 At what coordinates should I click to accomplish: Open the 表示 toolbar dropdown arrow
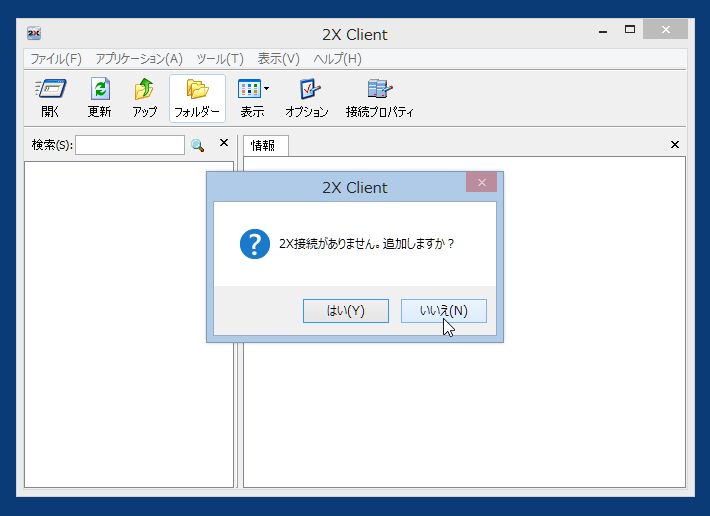coord(267,89)
